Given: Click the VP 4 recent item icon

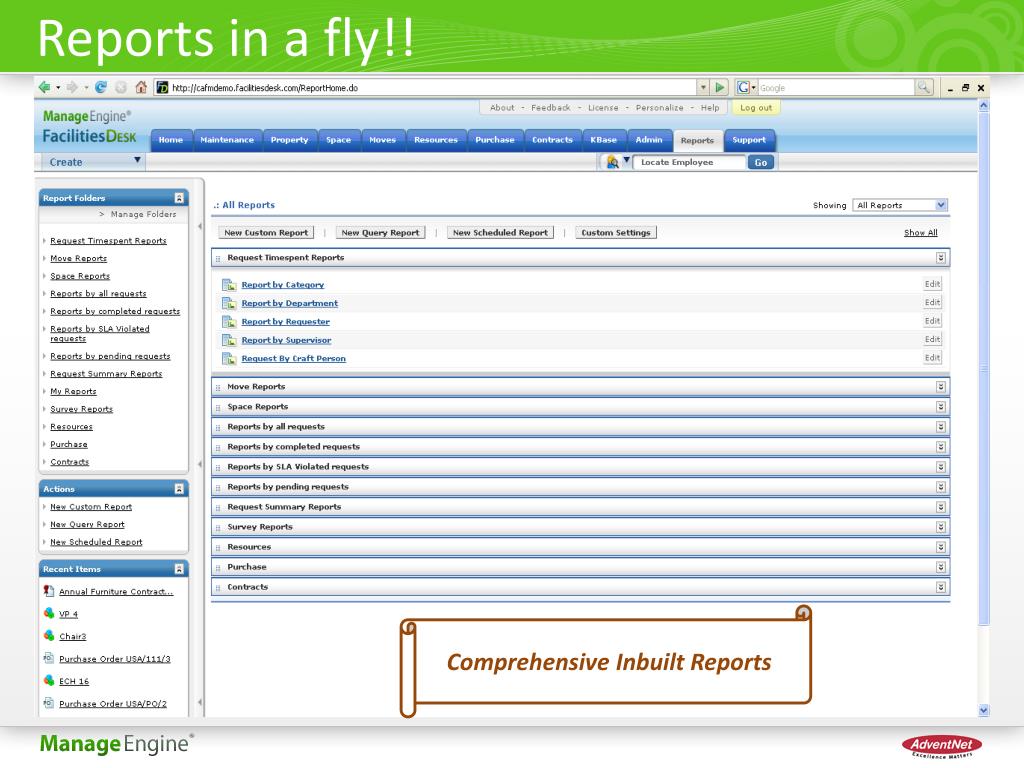Looking at the screenshot, I should point(49,613).
